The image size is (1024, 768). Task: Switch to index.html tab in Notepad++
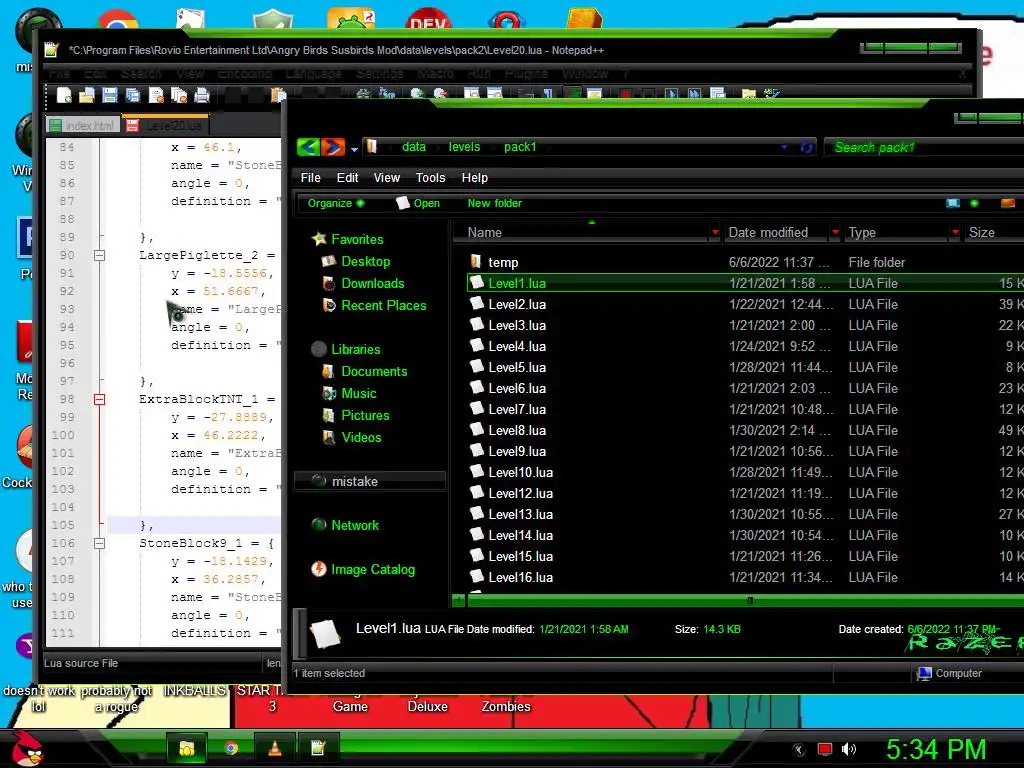[83, 125]
